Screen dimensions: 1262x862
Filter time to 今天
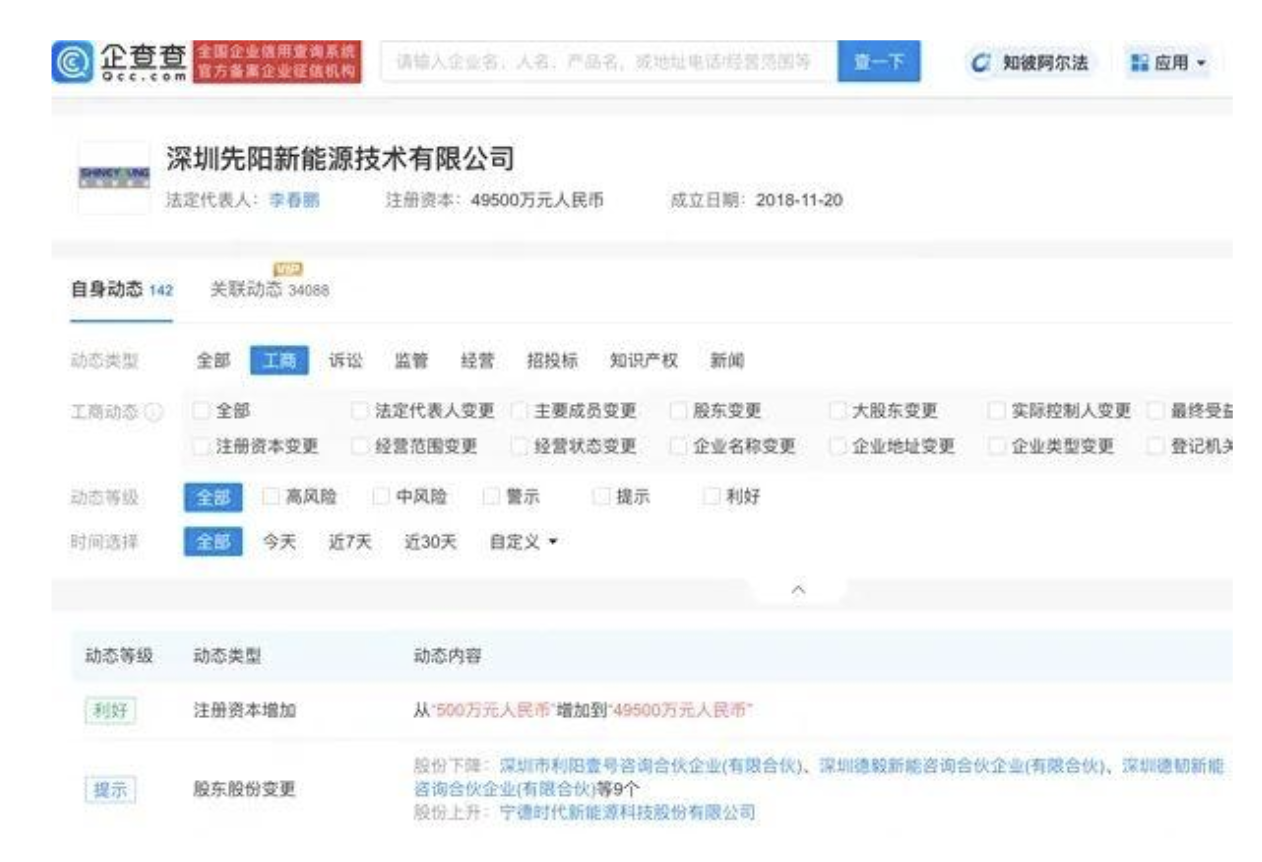(280, 542)
